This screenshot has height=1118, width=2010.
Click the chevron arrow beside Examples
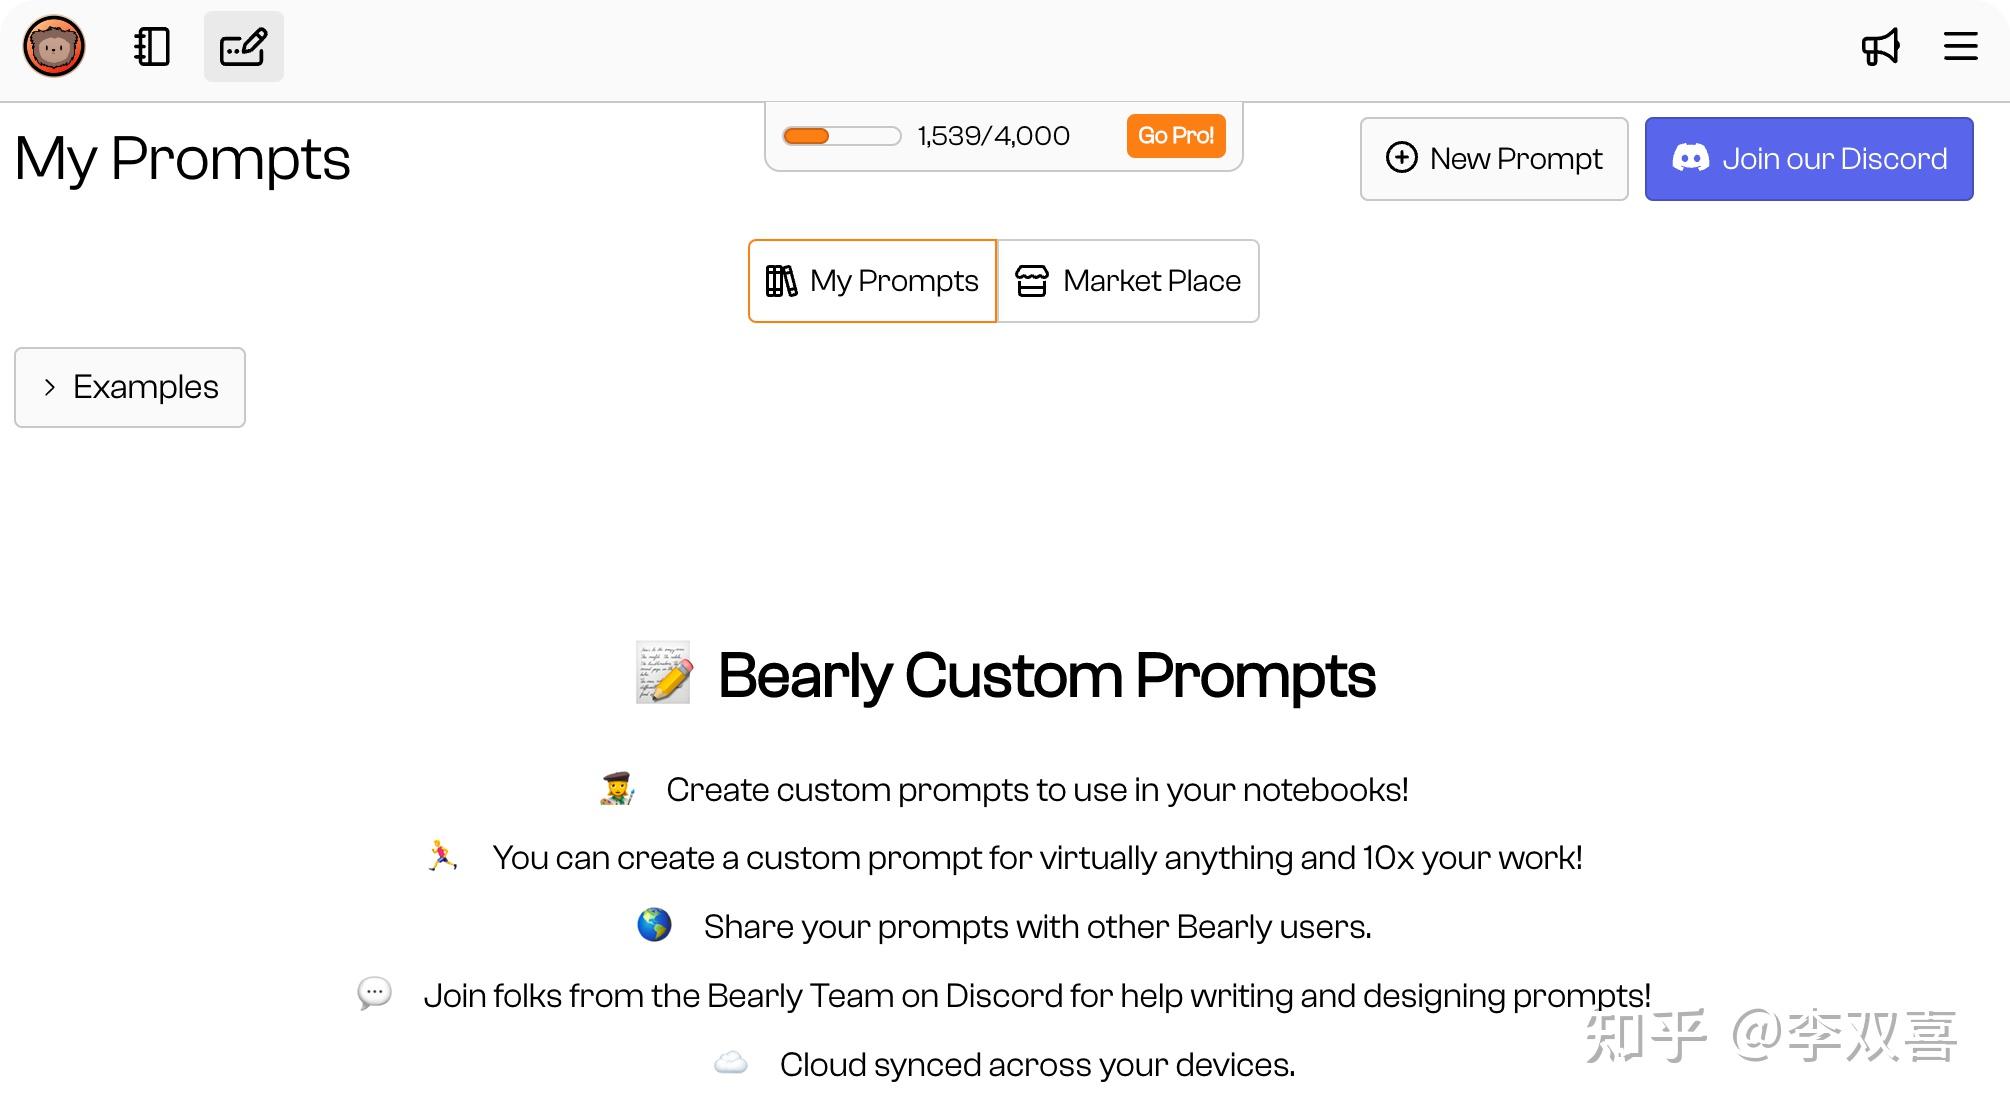point(50,387)
